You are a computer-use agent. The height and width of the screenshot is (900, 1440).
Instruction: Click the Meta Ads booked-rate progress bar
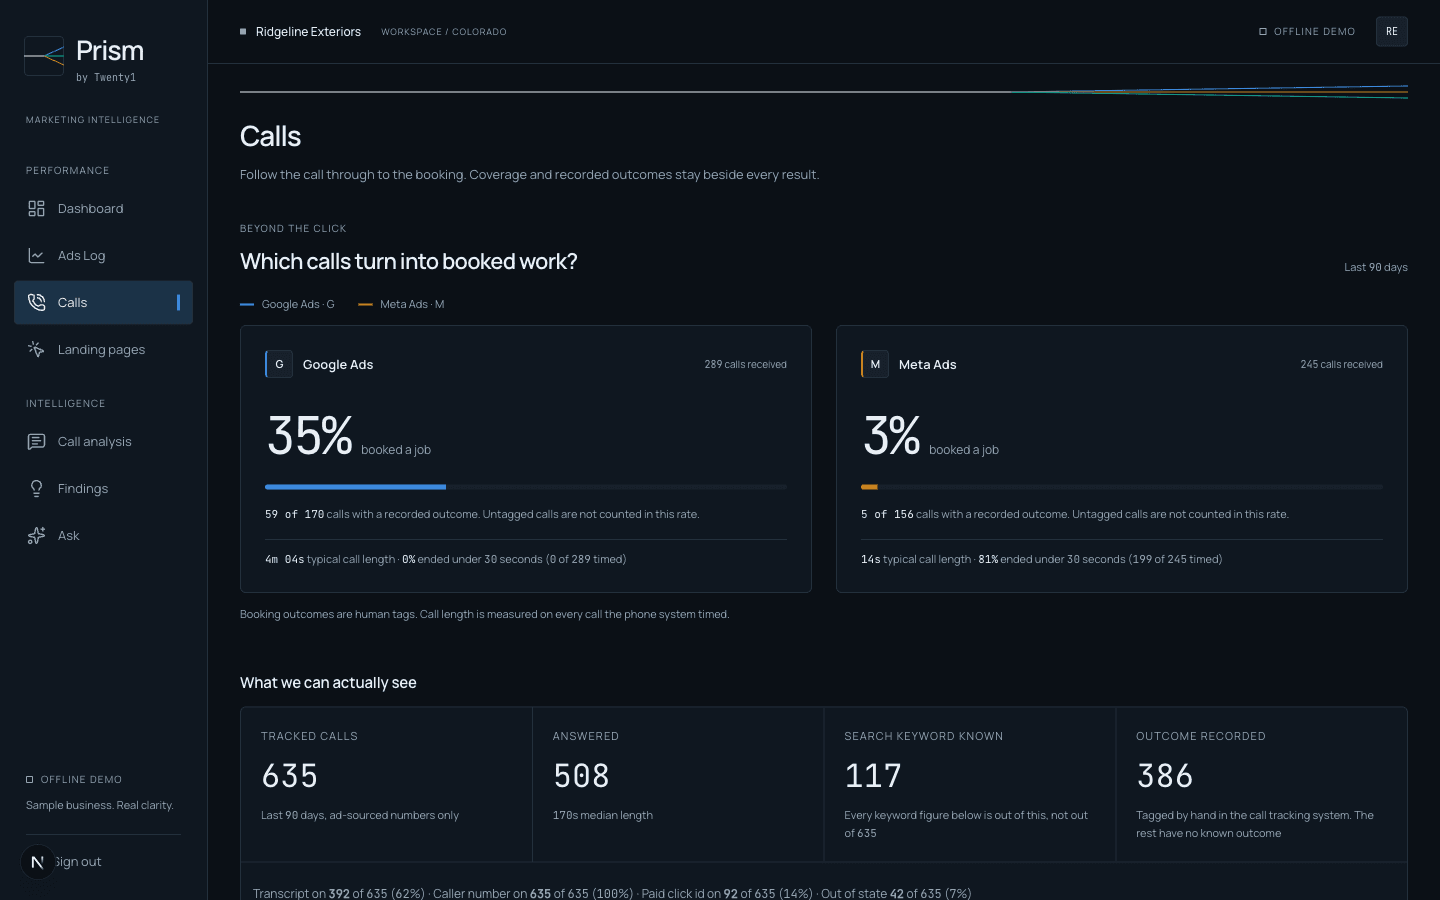(x=1122, y=487)
